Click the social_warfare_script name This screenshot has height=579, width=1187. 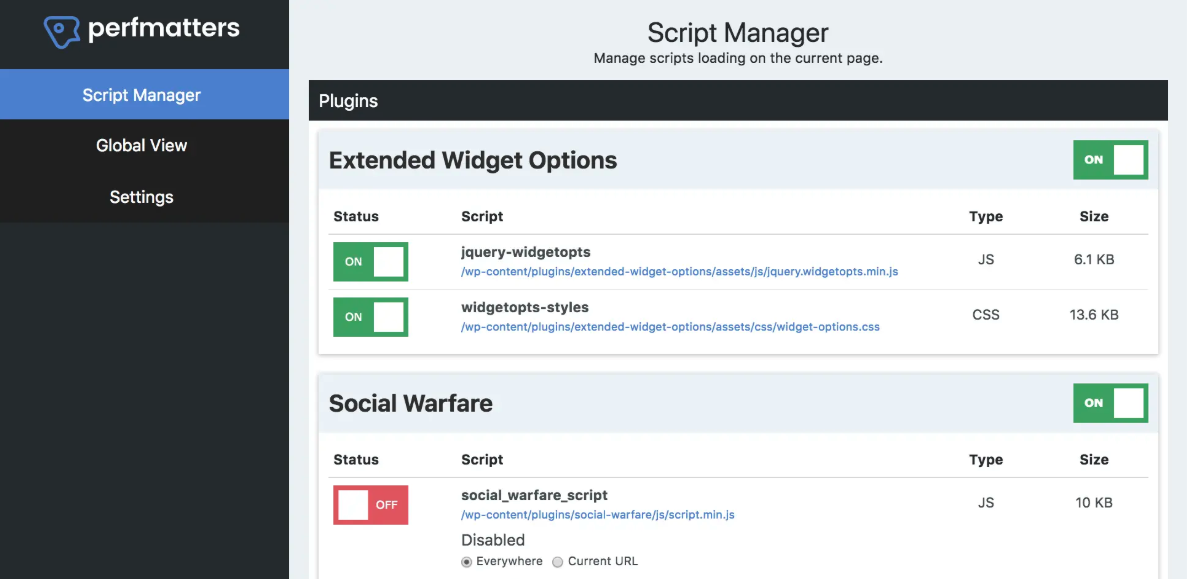(534, 495)
